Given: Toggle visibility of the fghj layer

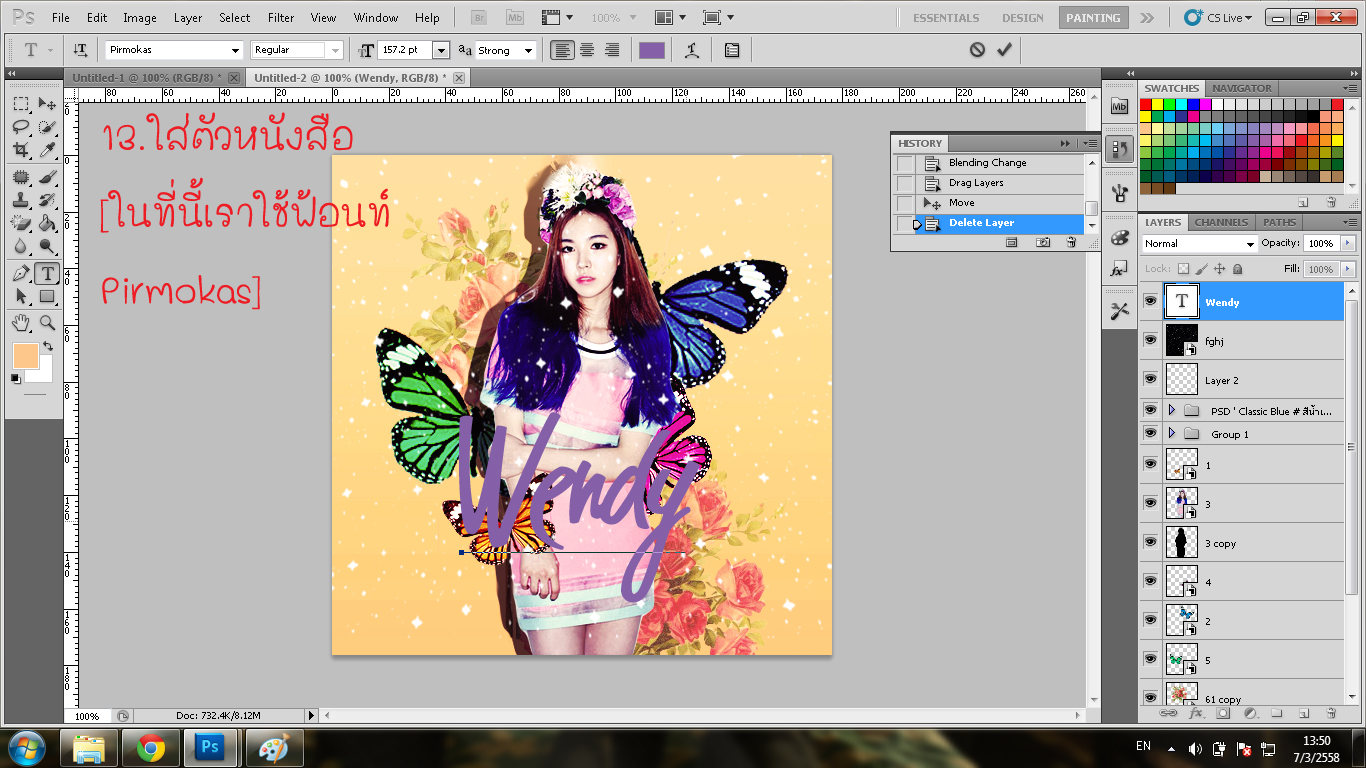Looking at the screenshot, I should pyautogui.click(x=1150, y=341).
